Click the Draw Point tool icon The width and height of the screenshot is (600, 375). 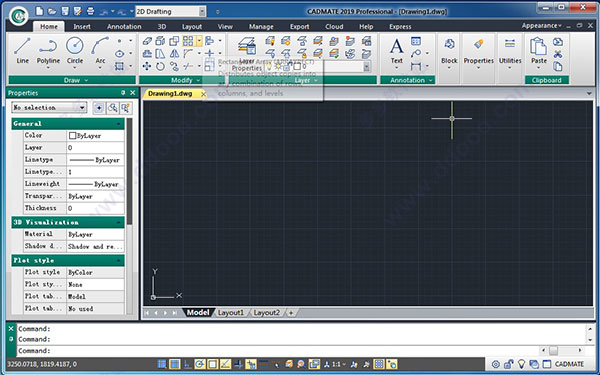pyautogui.click(x=119, y=41)
